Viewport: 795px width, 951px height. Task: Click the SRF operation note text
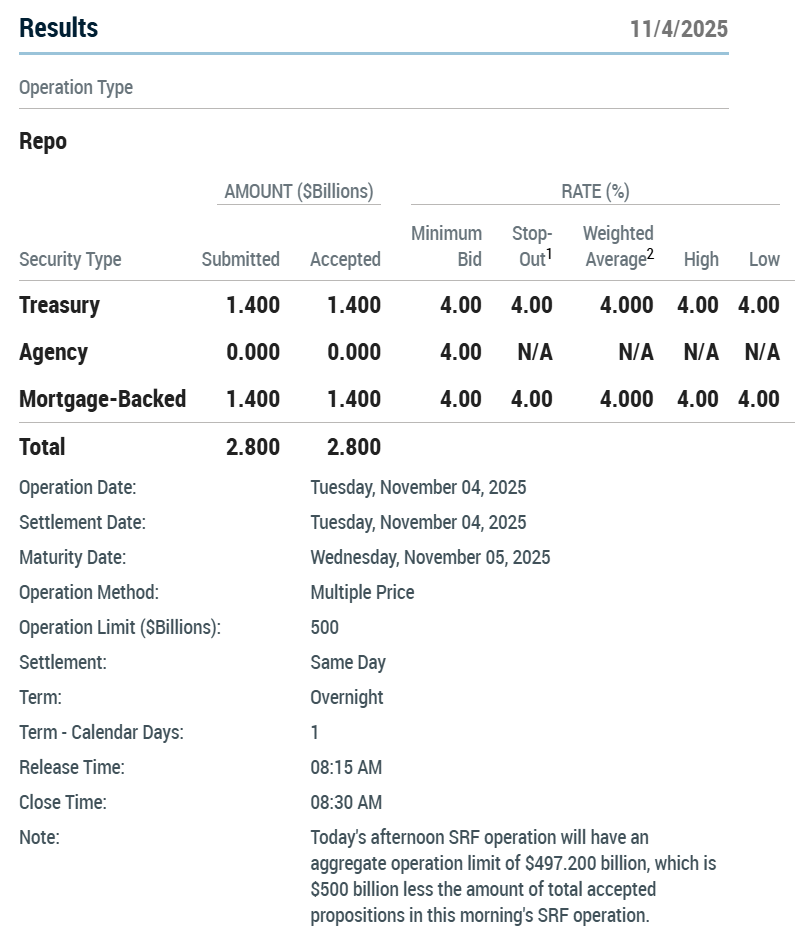pos(512,876)
